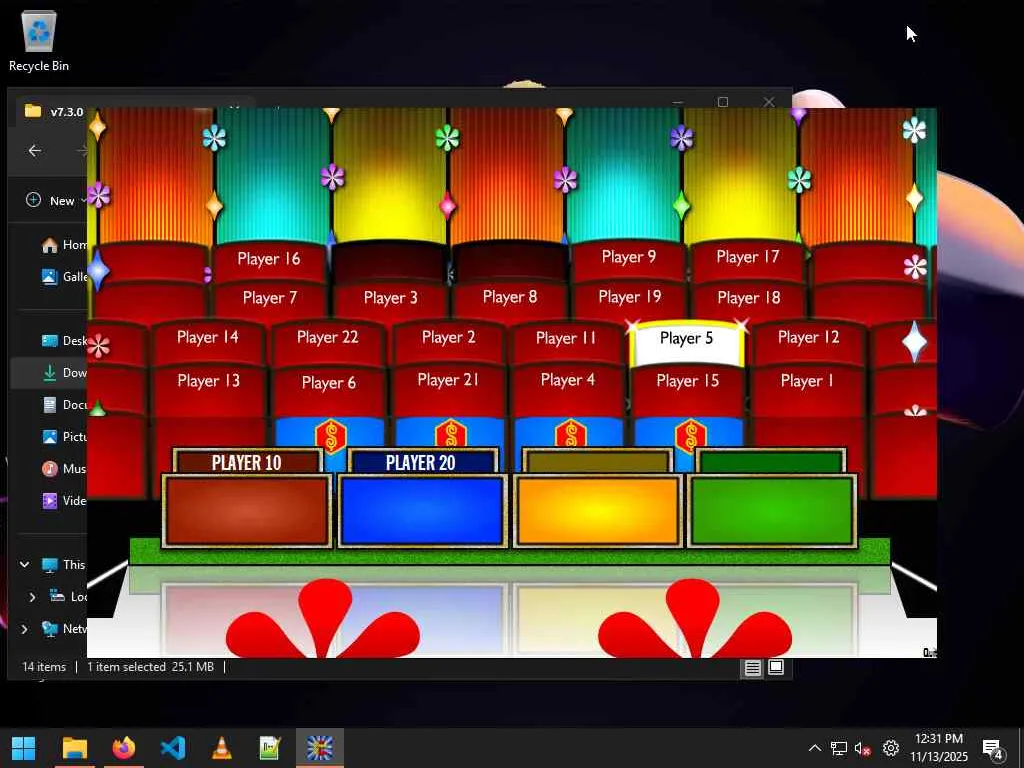1024x768 pixels.
Task: Expand the Network tree node
Action: 25,629
